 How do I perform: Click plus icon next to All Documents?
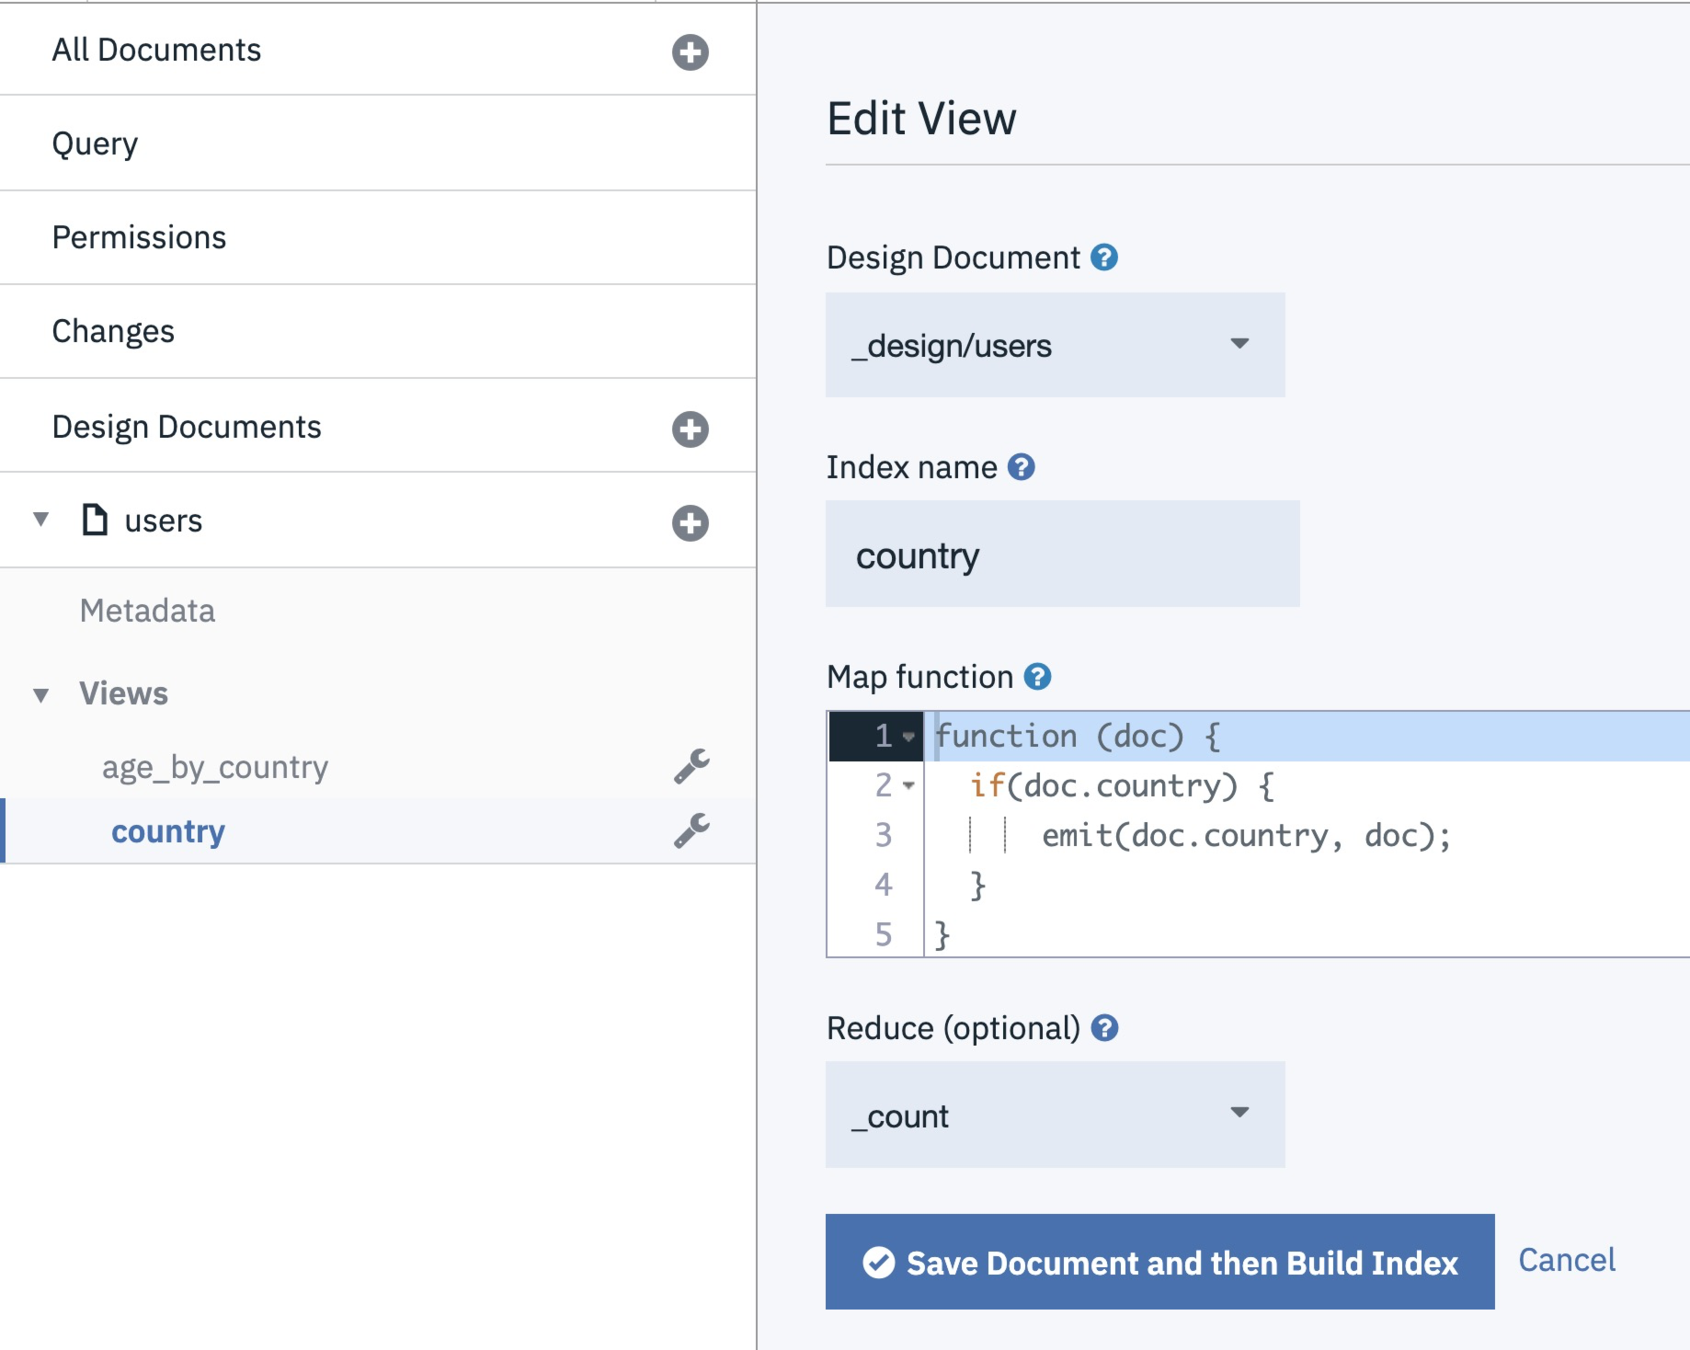click(690, 52)
